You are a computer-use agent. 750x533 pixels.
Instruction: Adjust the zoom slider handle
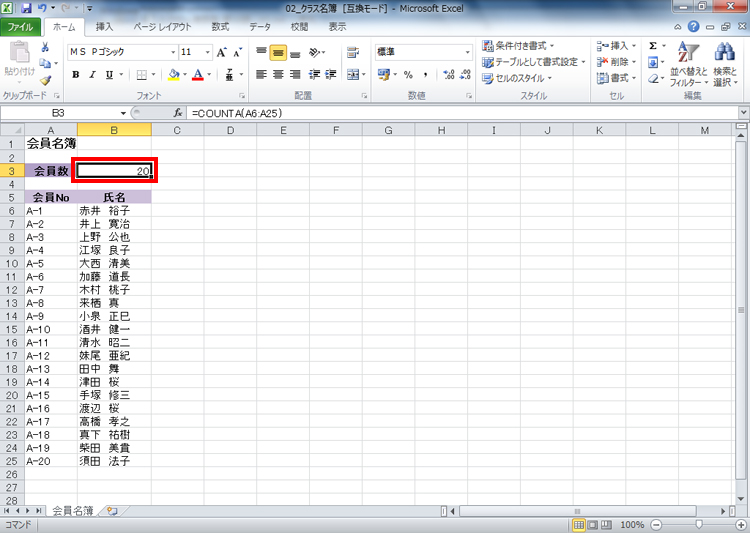pos(699,525)
